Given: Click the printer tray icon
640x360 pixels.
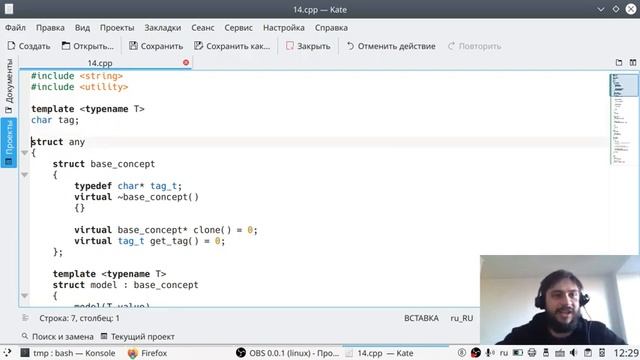Looking at the screenshot, I should [532, 353].
